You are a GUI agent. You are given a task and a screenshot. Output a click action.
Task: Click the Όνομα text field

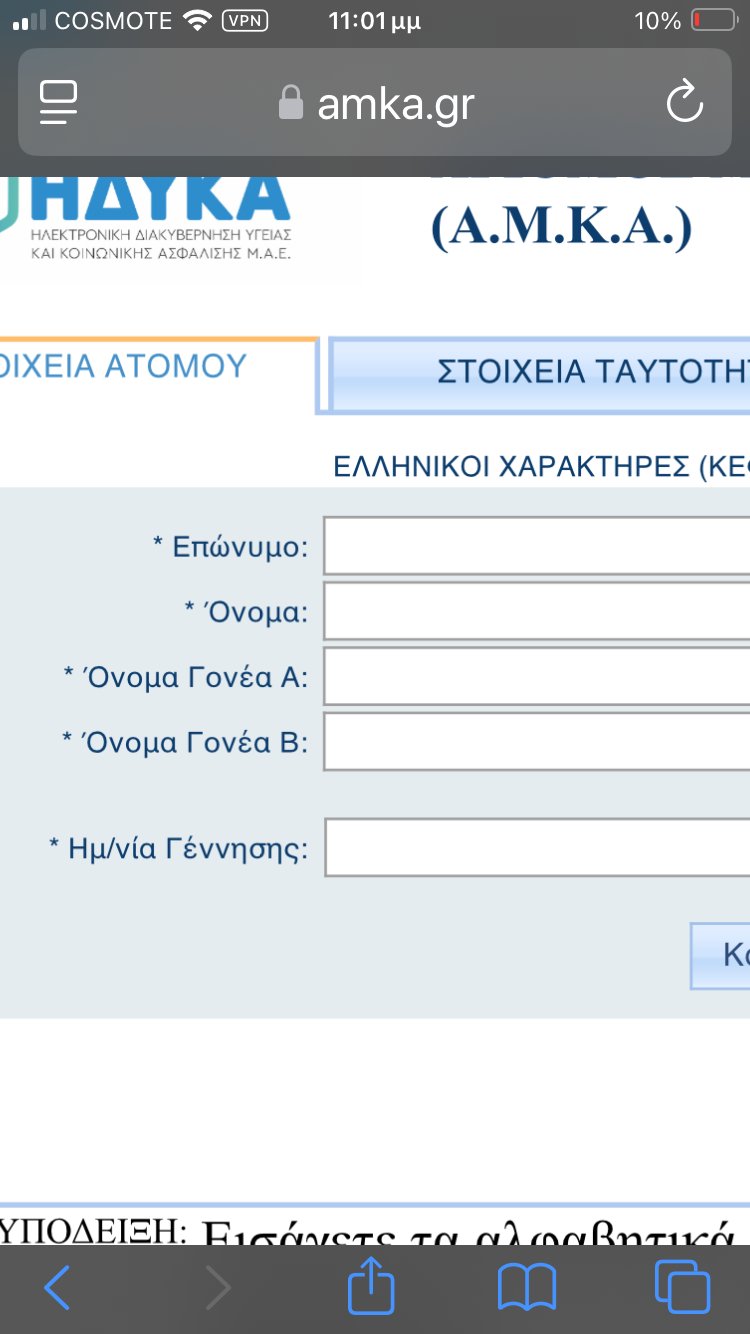point(536,611)
